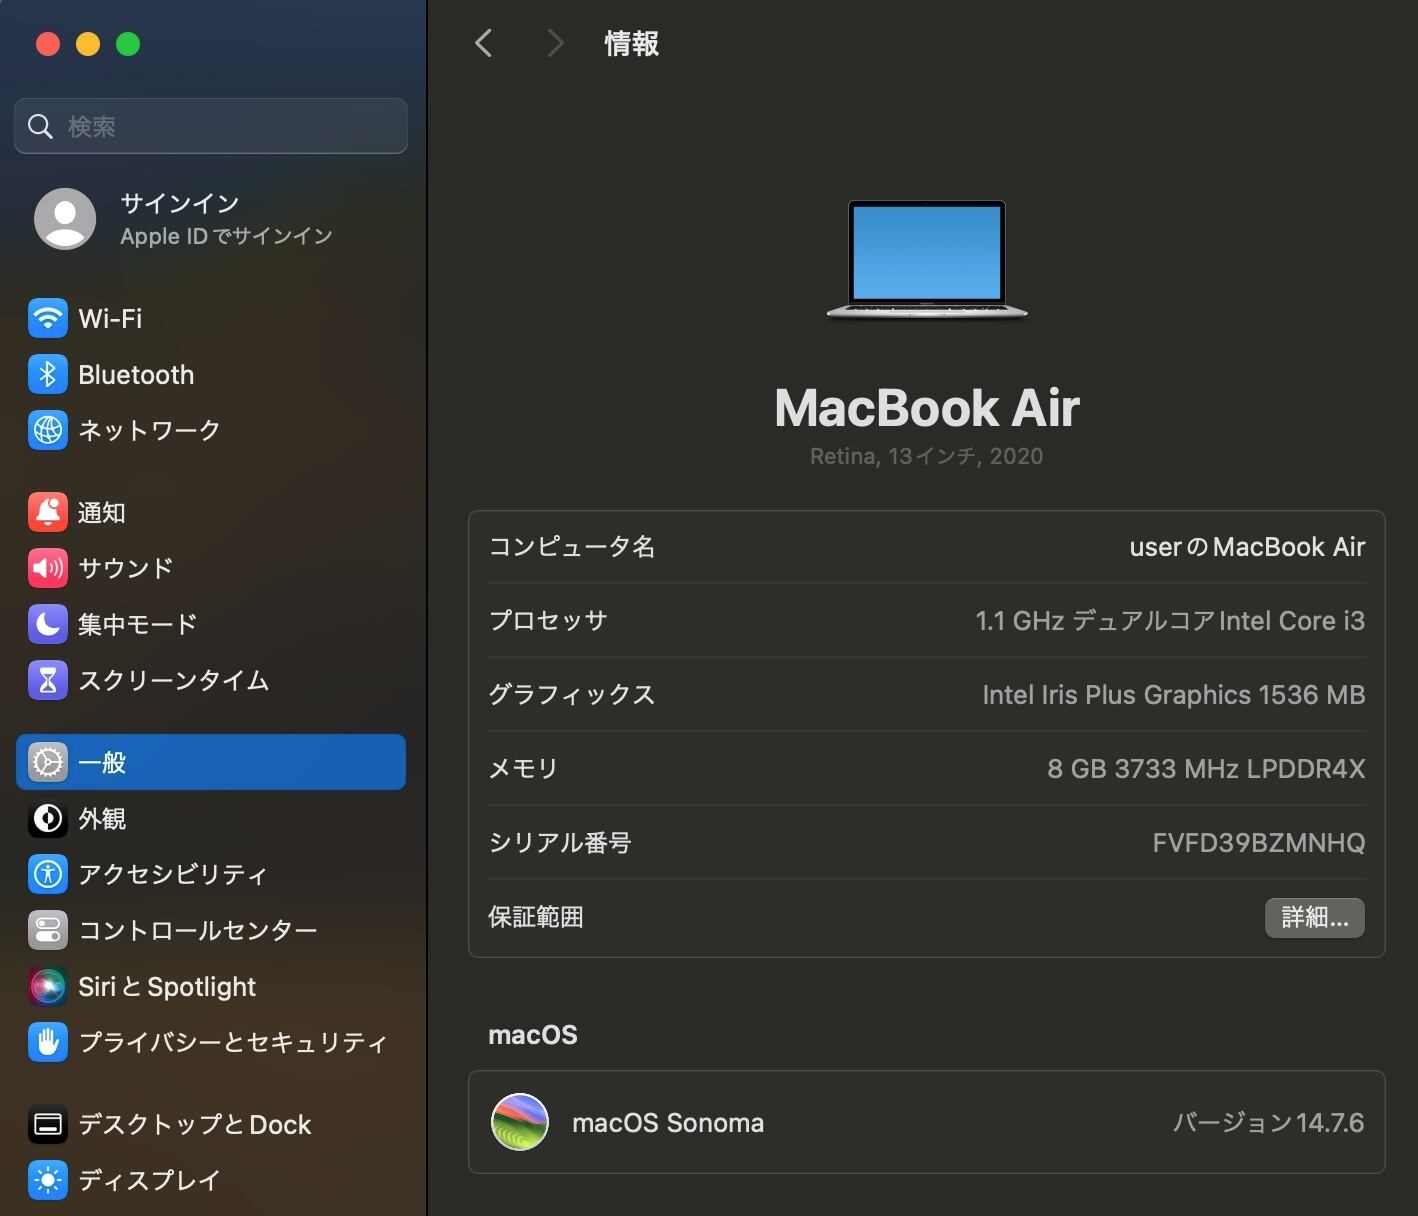The height and width of the screenshot is (1216, 1418).
Task: Click the アクセシビリティ icon
Action: coord(47,874)
